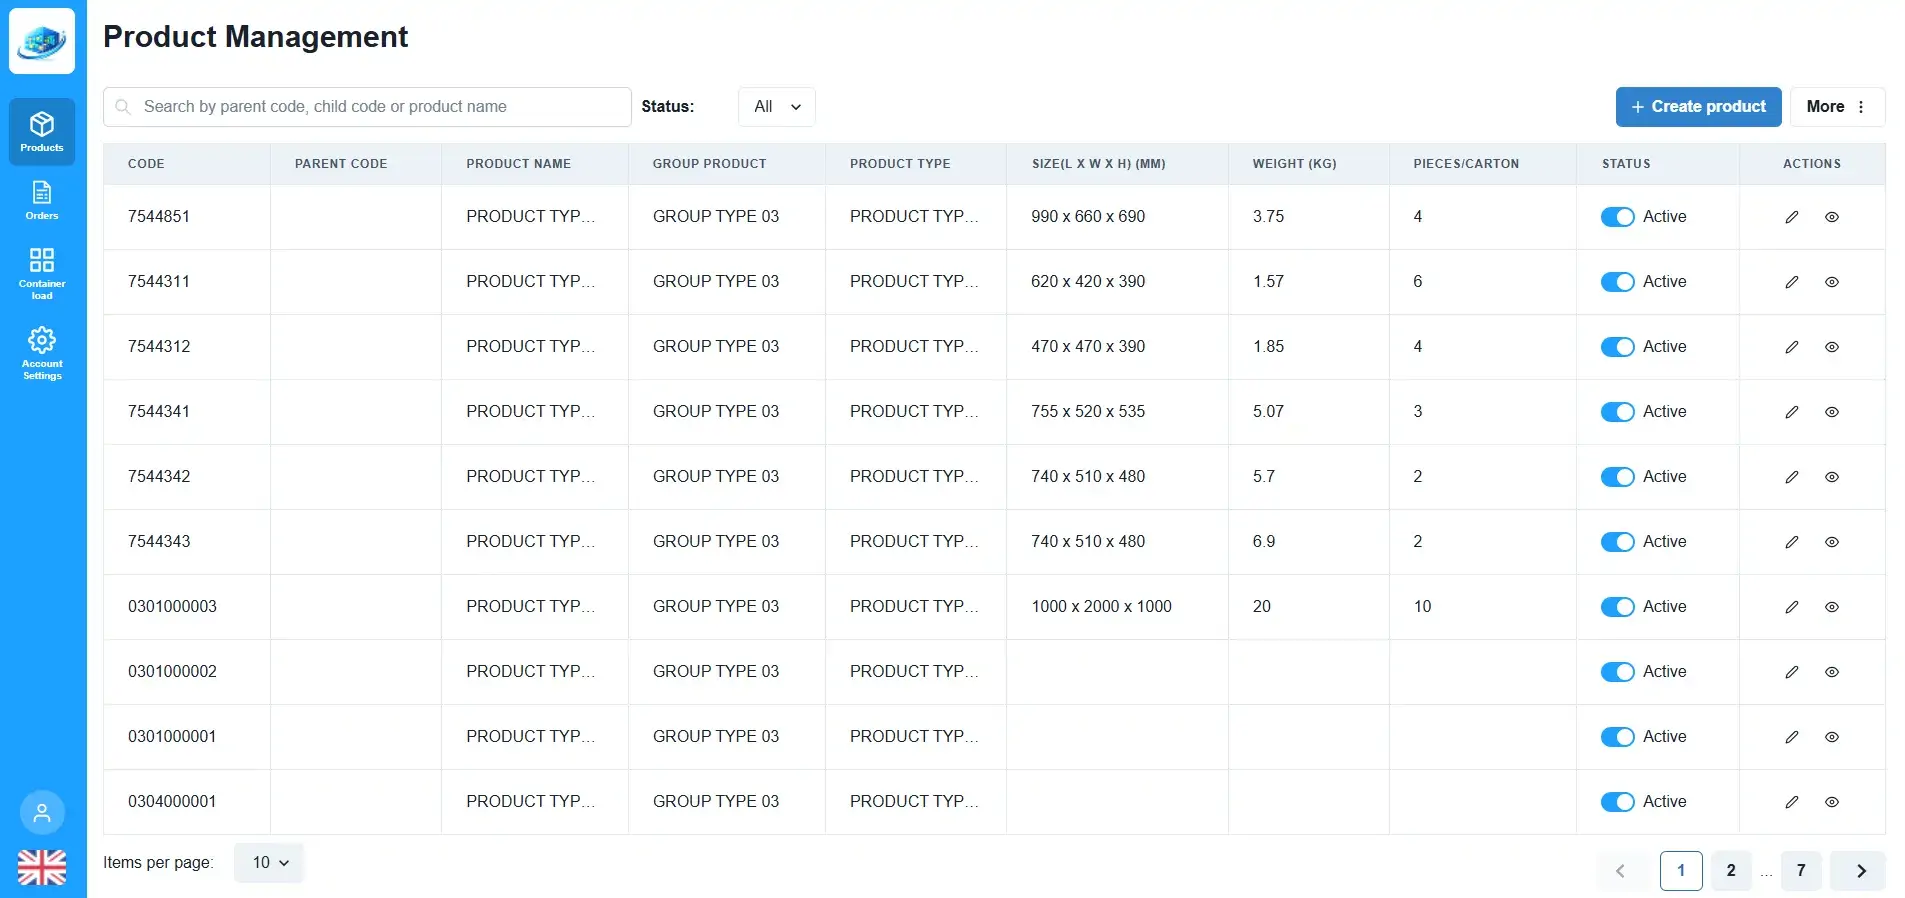Go to page 2 of products
The image size is (1905, 898).
[1731, 871]
